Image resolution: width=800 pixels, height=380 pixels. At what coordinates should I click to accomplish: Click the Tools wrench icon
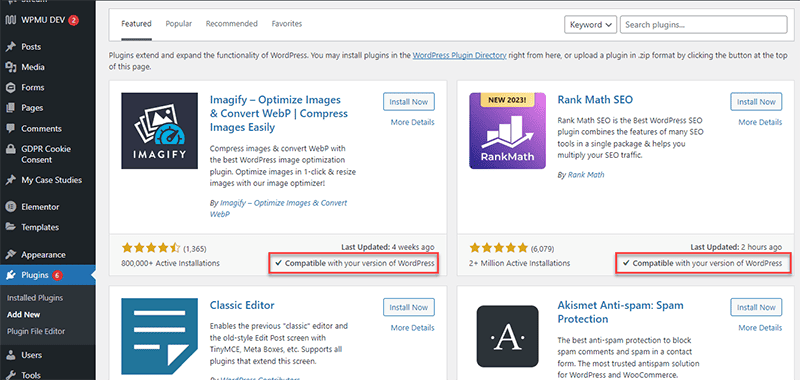(10, 375)
